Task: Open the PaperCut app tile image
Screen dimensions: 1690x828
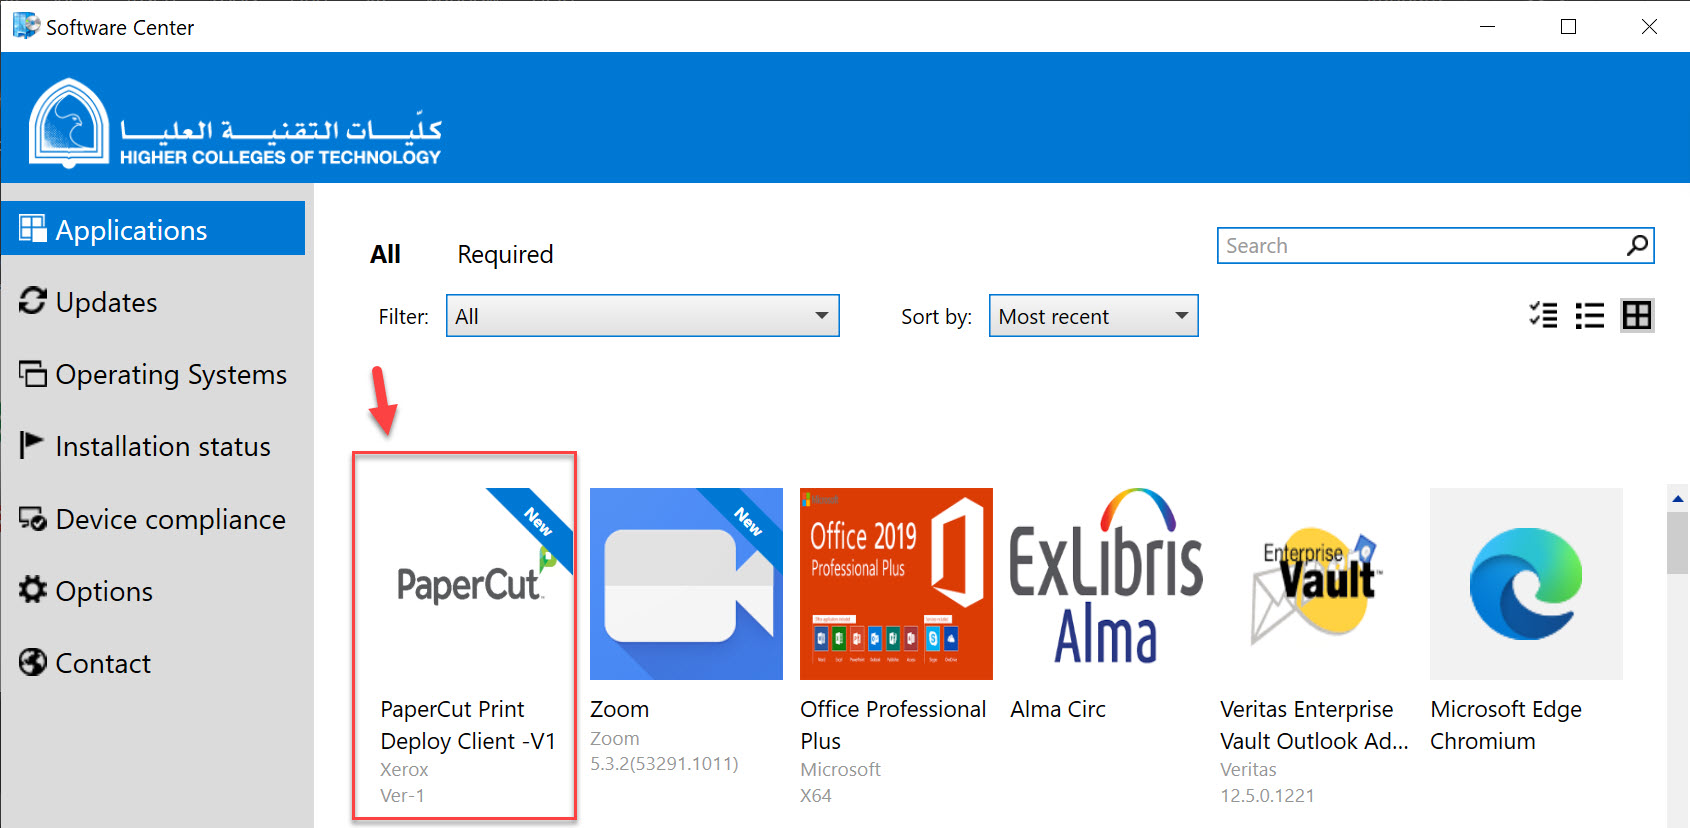Action: click(x=476, y=584)
